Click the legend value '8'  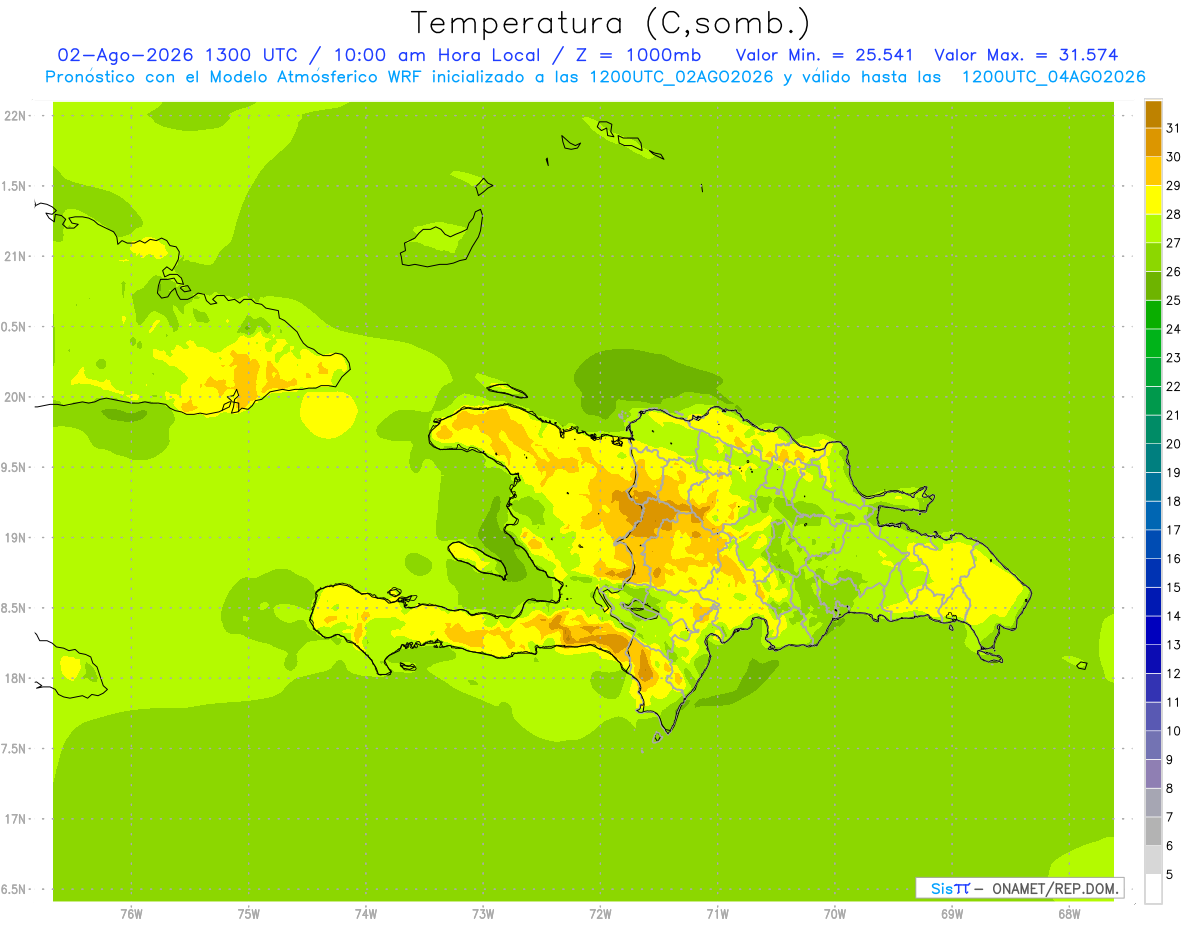1169,788
